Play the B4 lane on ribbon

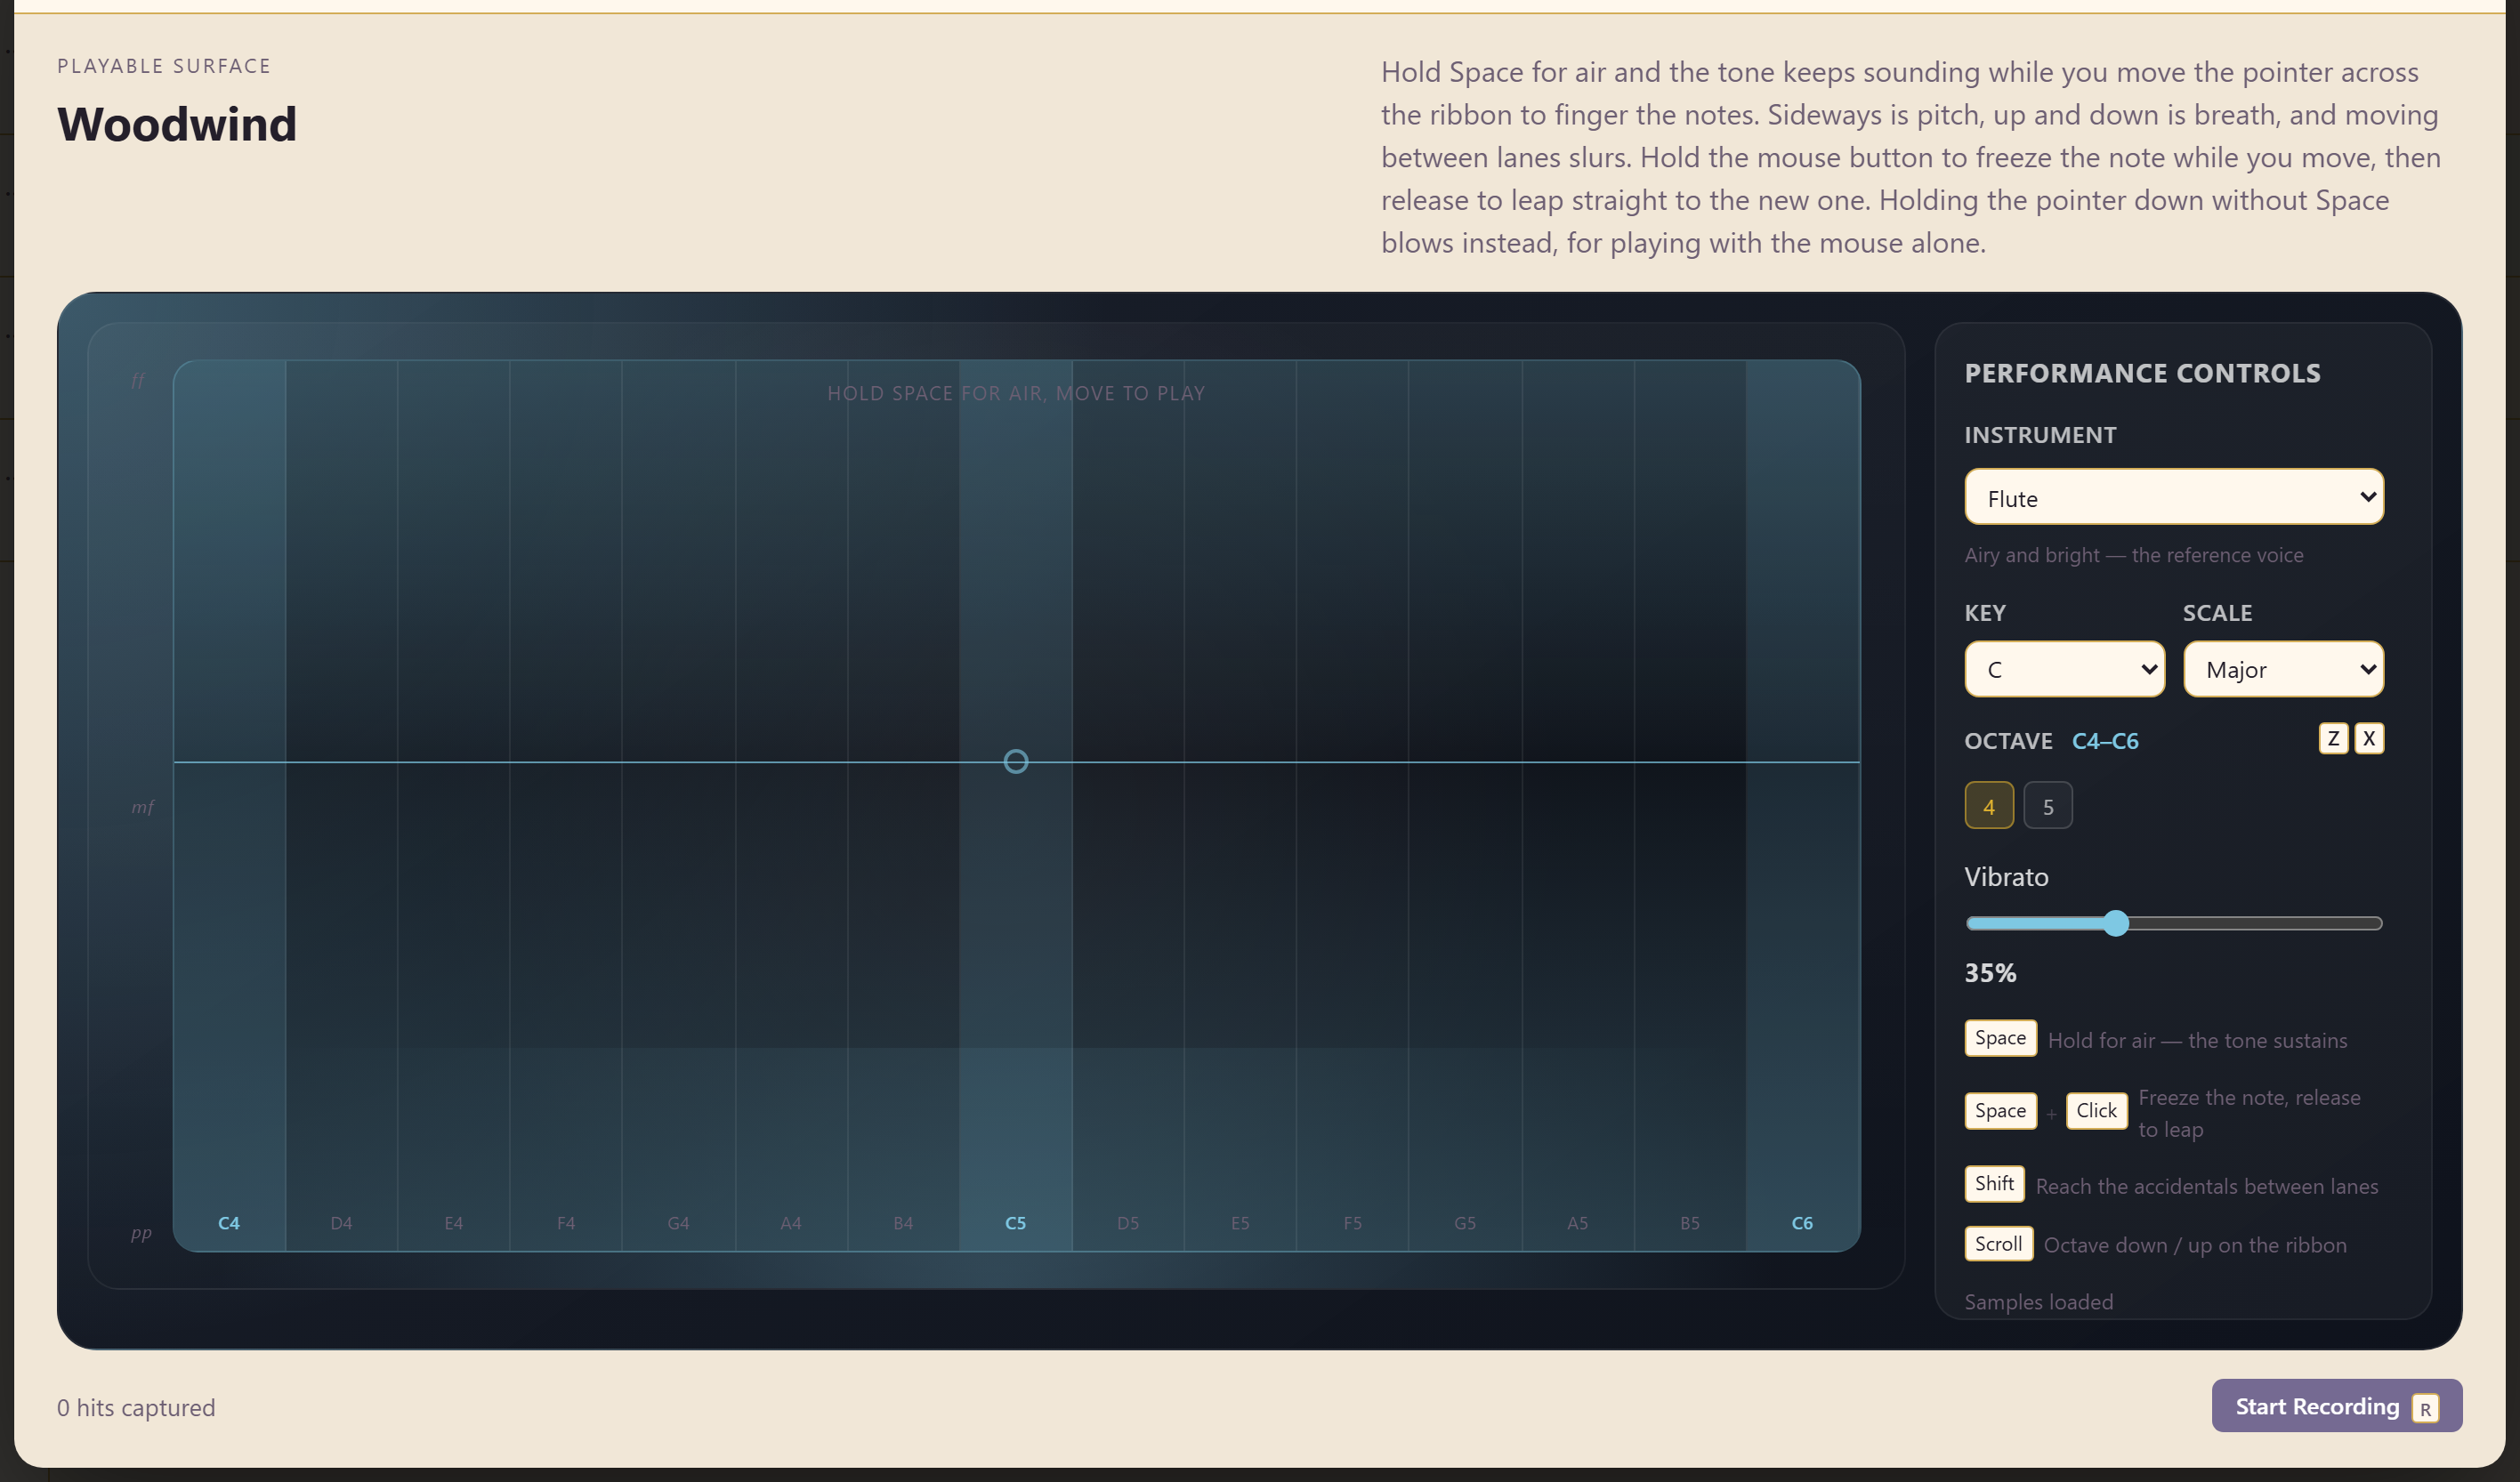pos(903,805)
